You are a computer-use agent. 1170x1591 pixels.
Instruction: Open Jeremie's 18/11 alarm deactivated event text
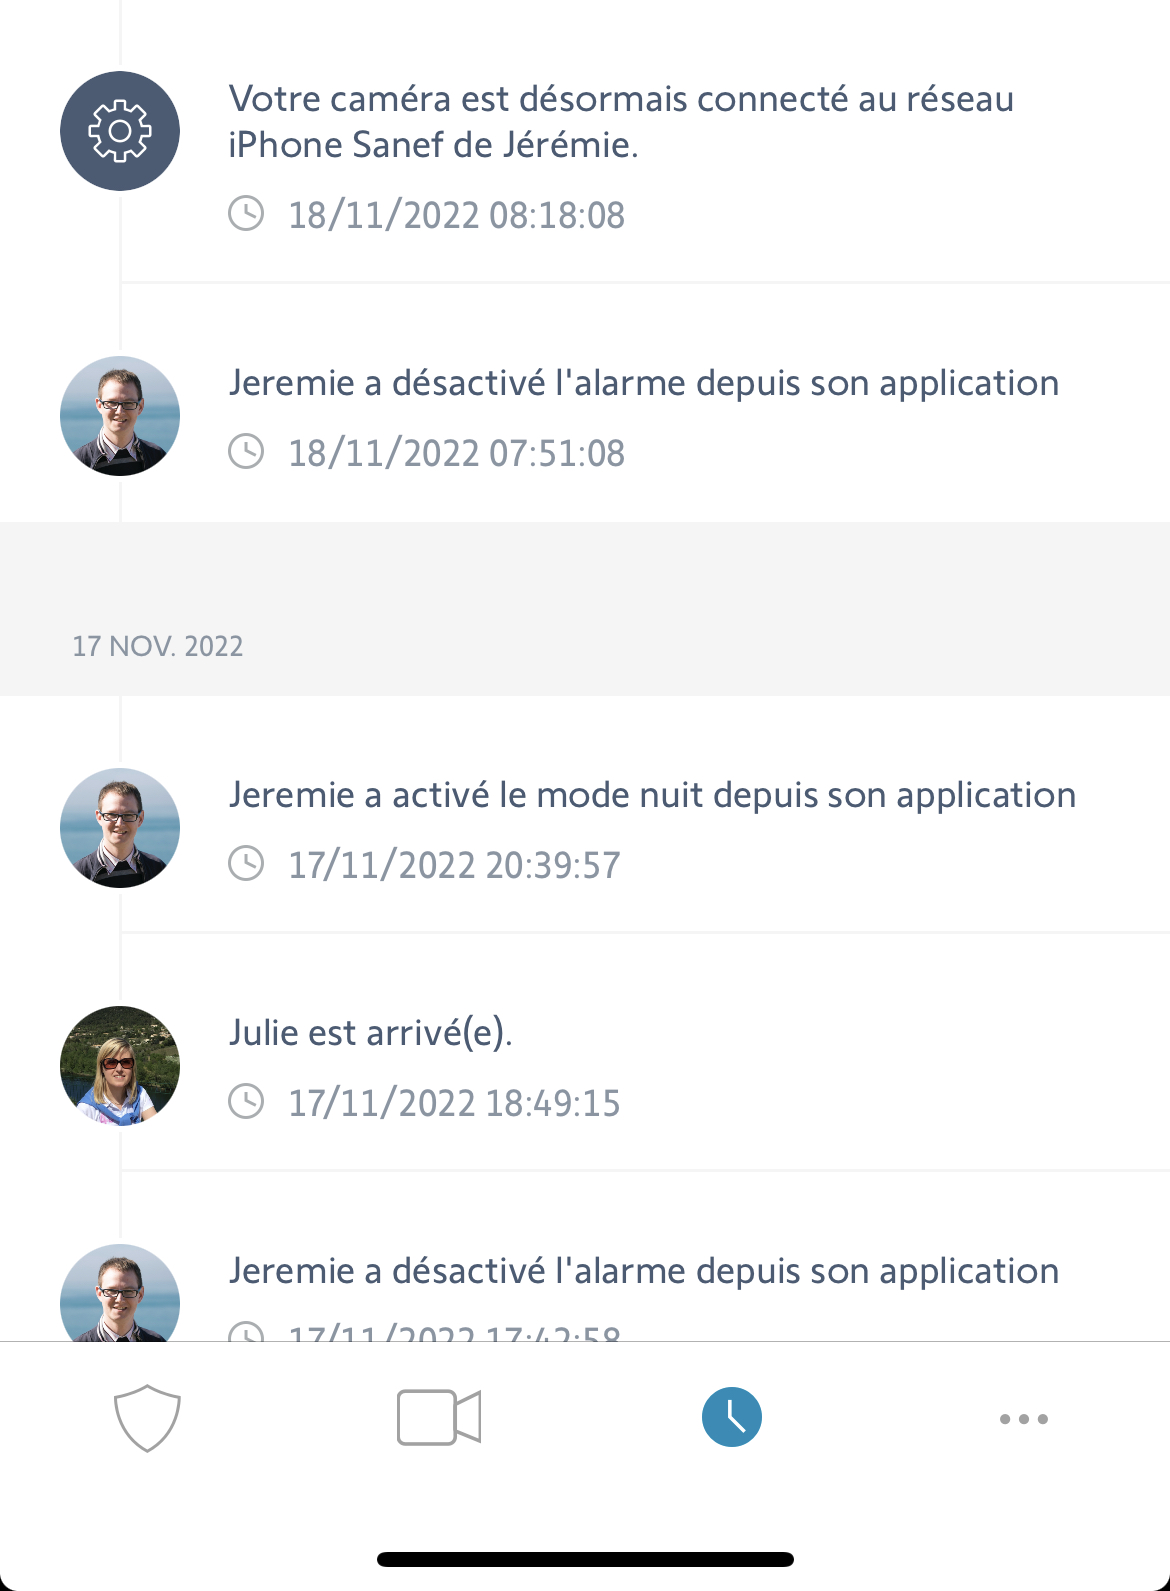(643, 384)
